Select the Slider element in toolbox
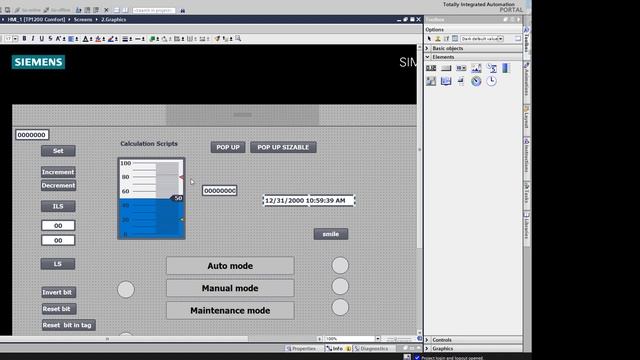 (461, 81)
